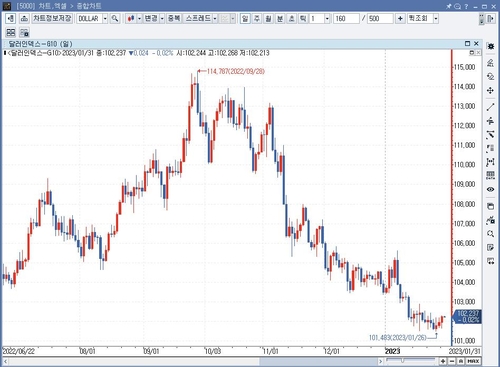Select the 주 weekly period toggle
Image resolution: width=500 pixels, height=367 pixels.
click(257, 18)
